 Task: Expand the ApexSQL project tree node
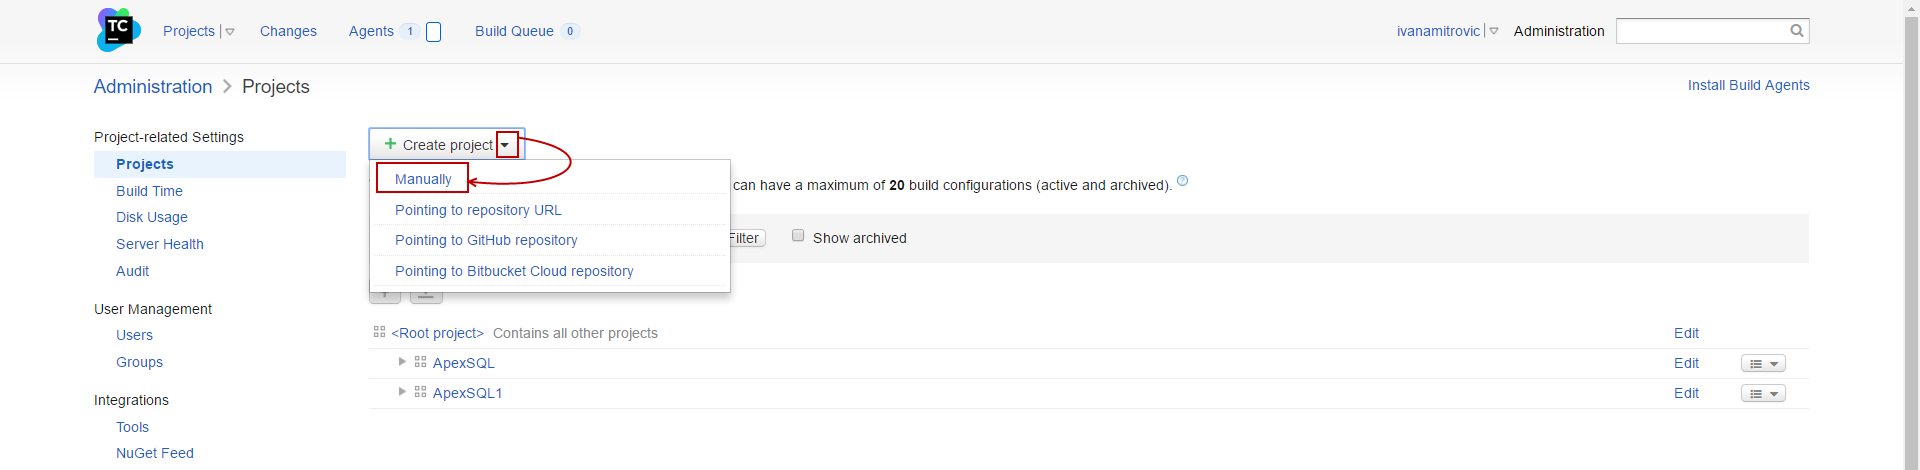[x=402, y=362]
